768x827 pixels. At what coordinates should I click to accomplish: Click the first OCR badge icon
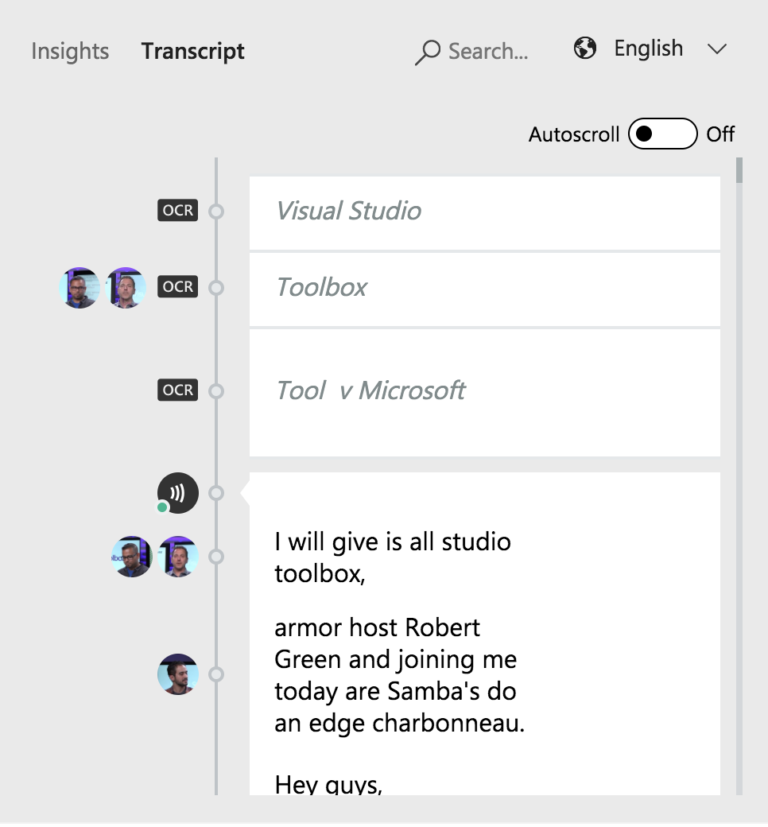pos(177,211)
